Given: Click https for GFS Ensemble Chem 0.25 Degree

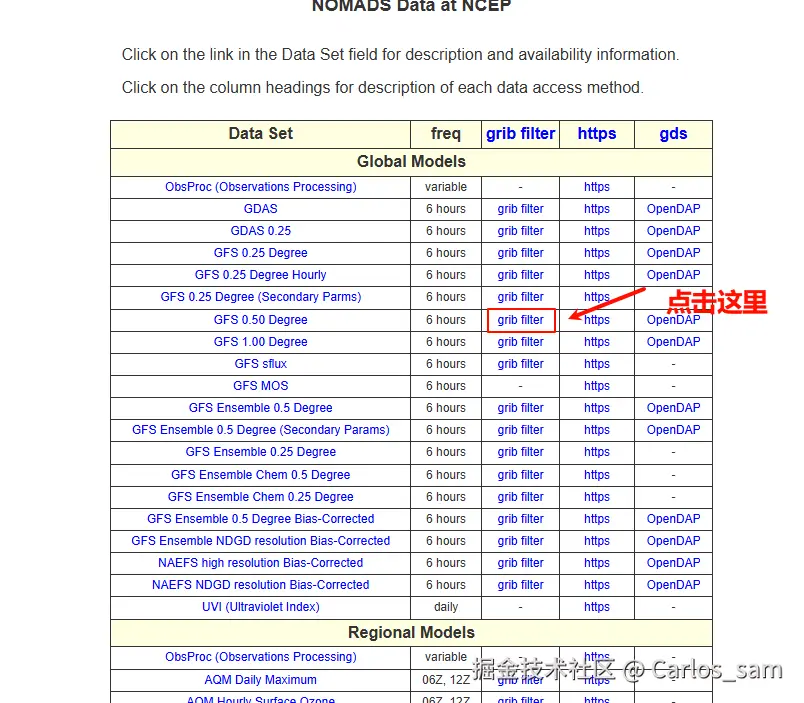Looking at the screenshot, I should (597, 497).
